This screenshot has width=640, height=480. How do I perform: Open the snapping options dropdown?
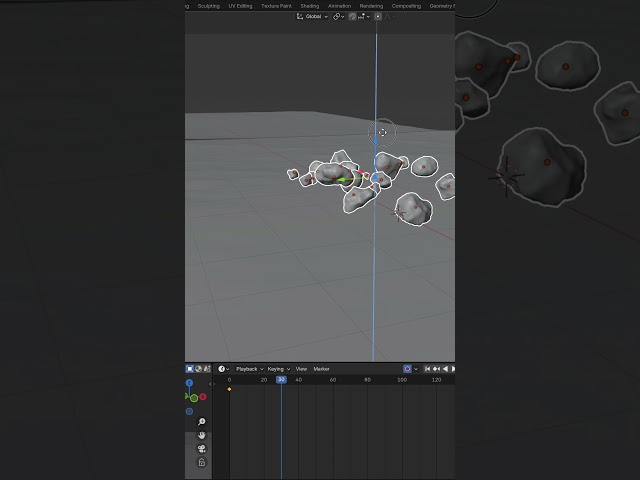point(364,16)
